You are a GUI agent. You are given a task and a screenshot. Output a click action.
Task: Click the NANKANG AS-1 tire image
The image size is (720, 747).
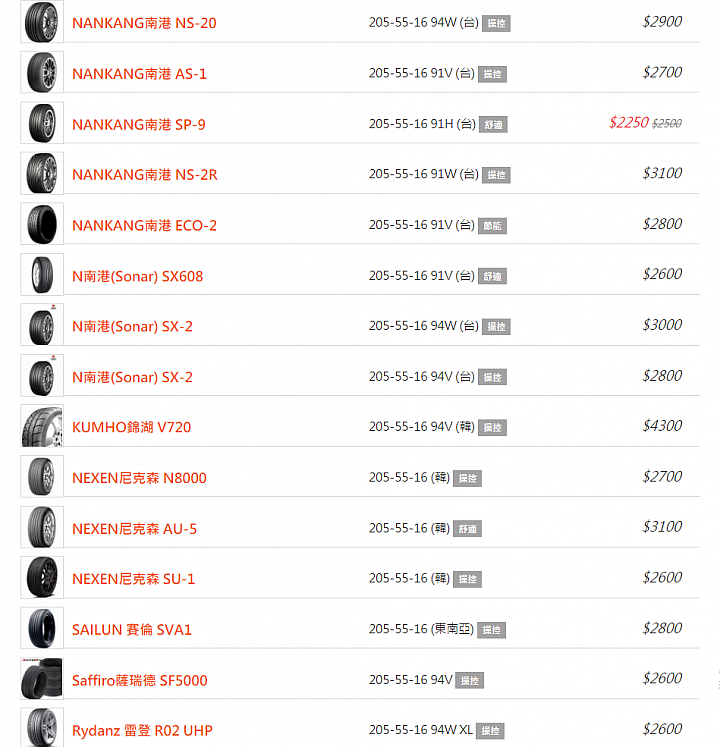click(x=42, y=72)
